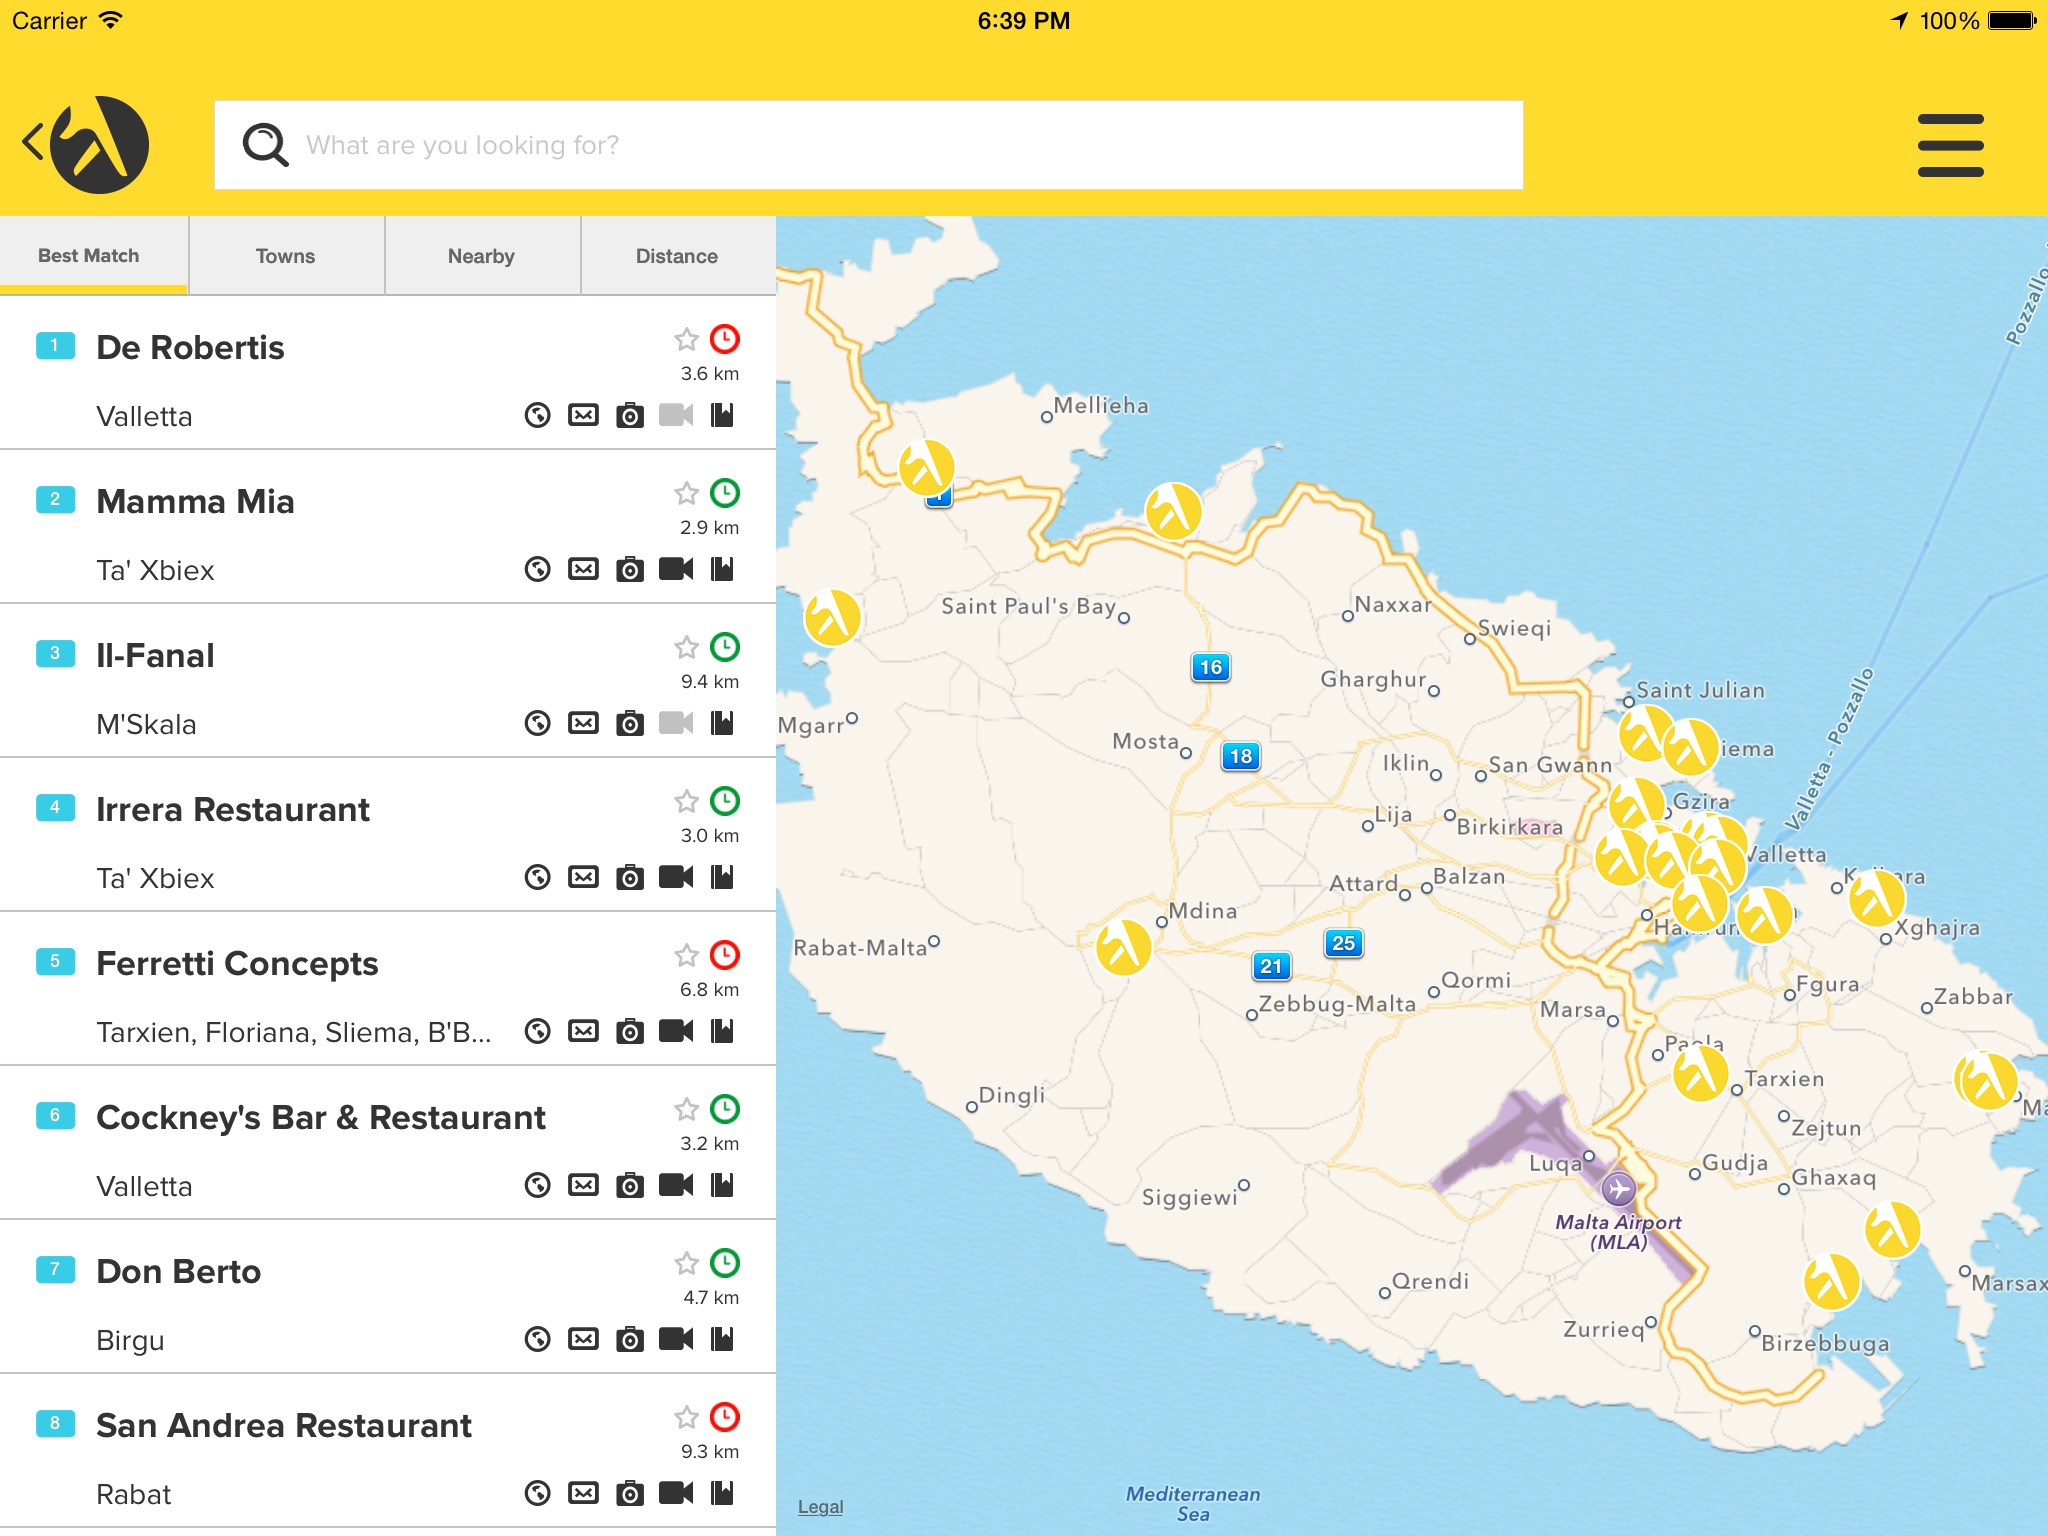Toggle the Il-Fanal favorite star
The width and height of the screenshot is (2048, 1536).
point(686,648)
